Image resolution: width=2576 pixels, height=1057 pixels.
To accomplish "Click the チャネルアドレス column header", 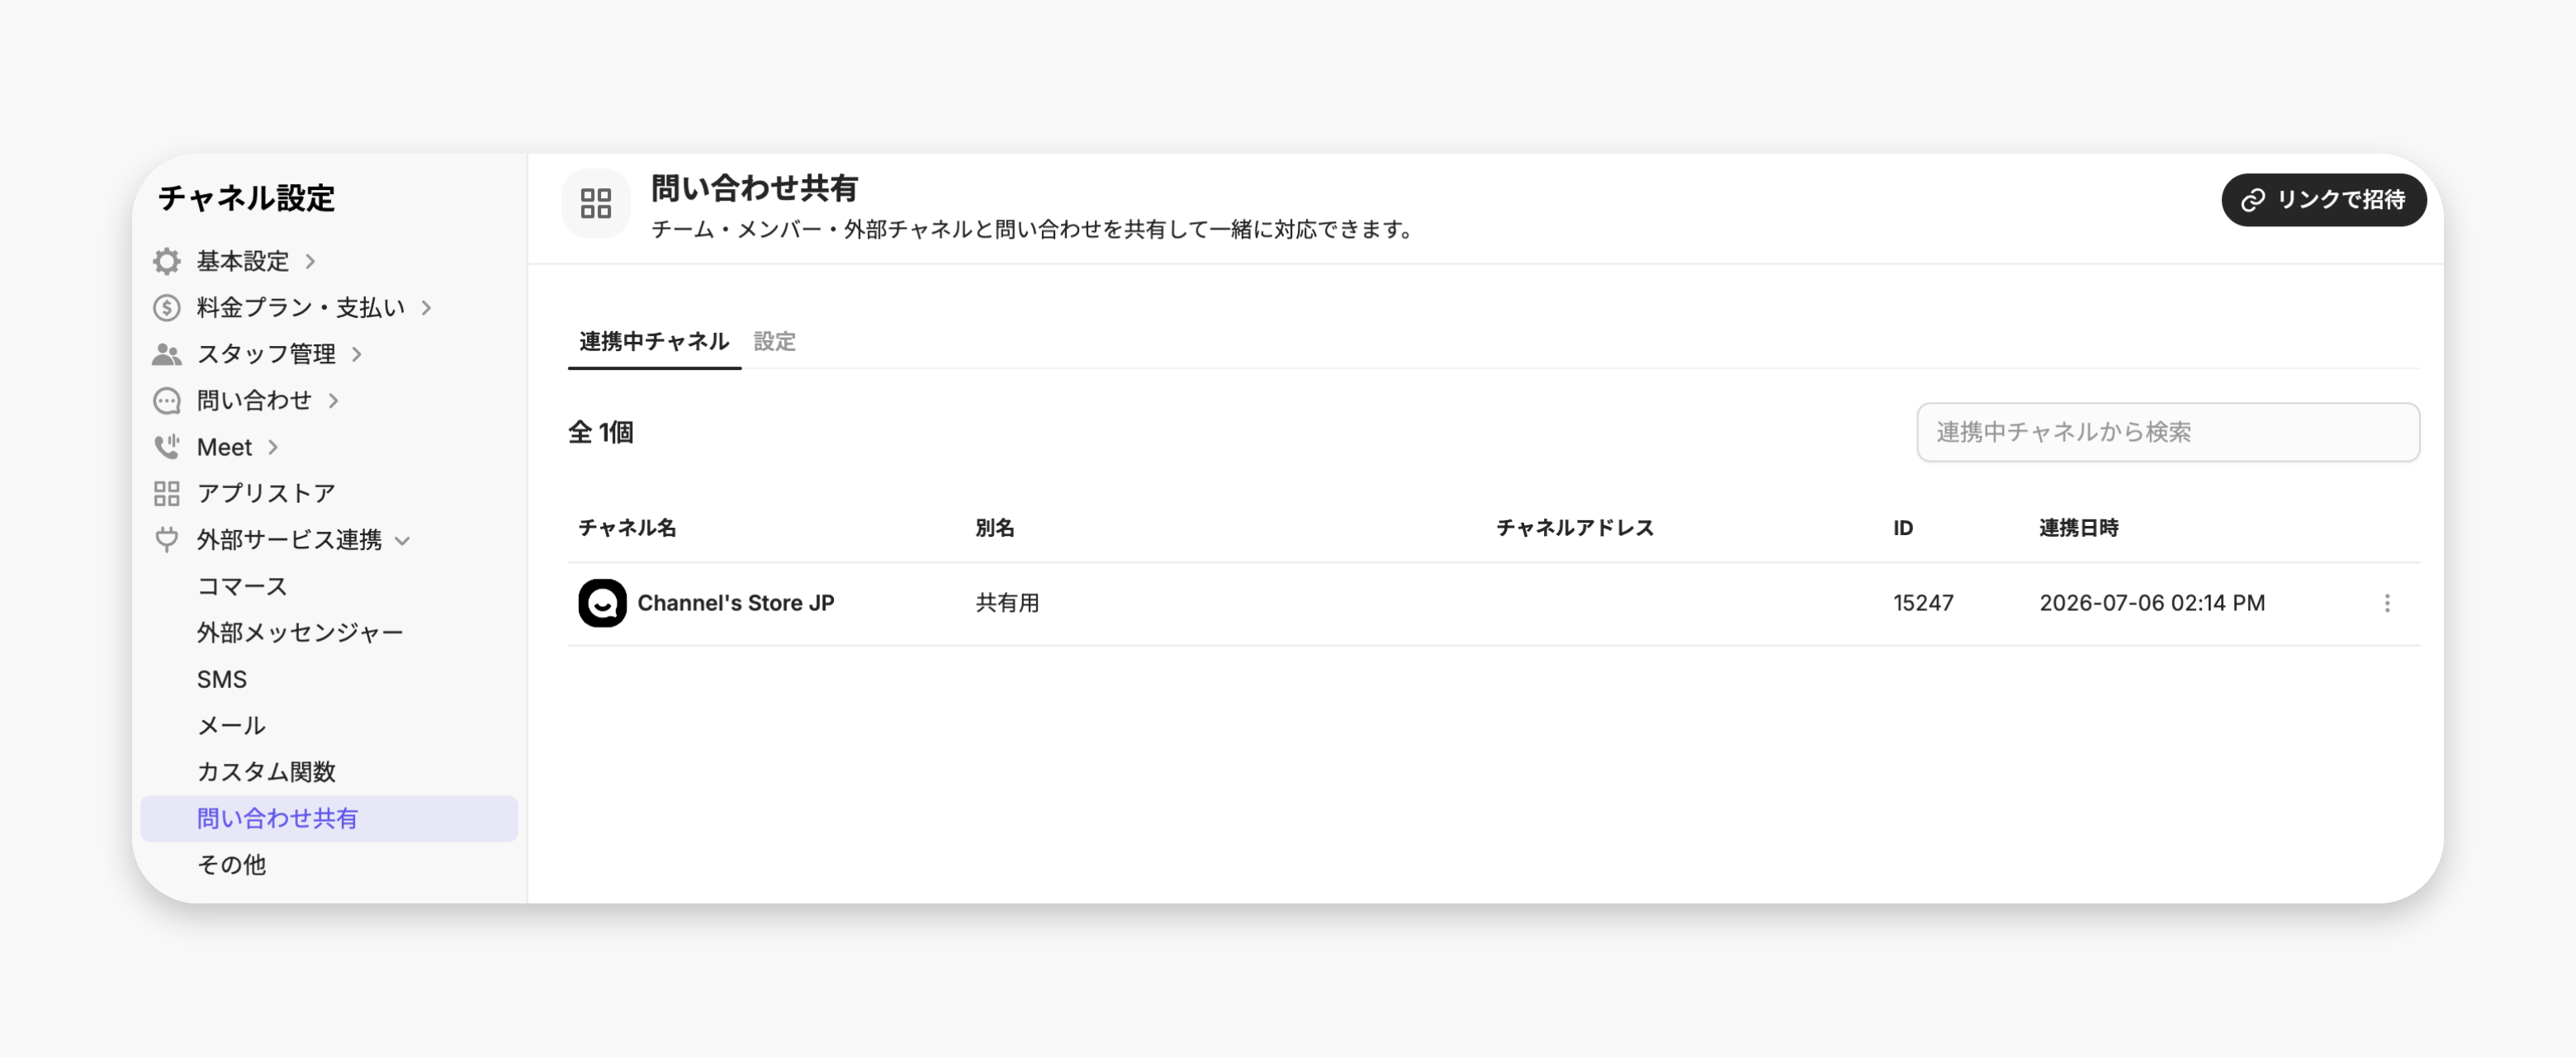I will tap(1575, 528).
